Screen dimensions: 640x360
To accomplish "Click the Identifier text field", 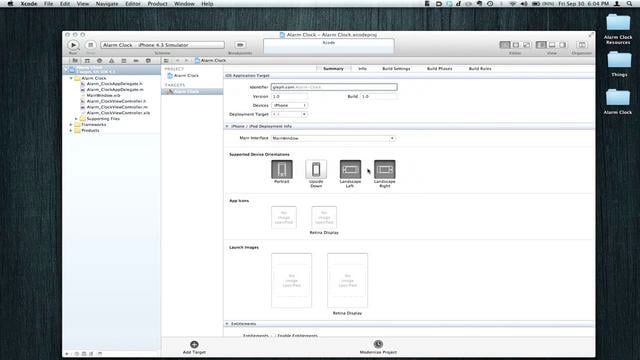I will (334, 87).
